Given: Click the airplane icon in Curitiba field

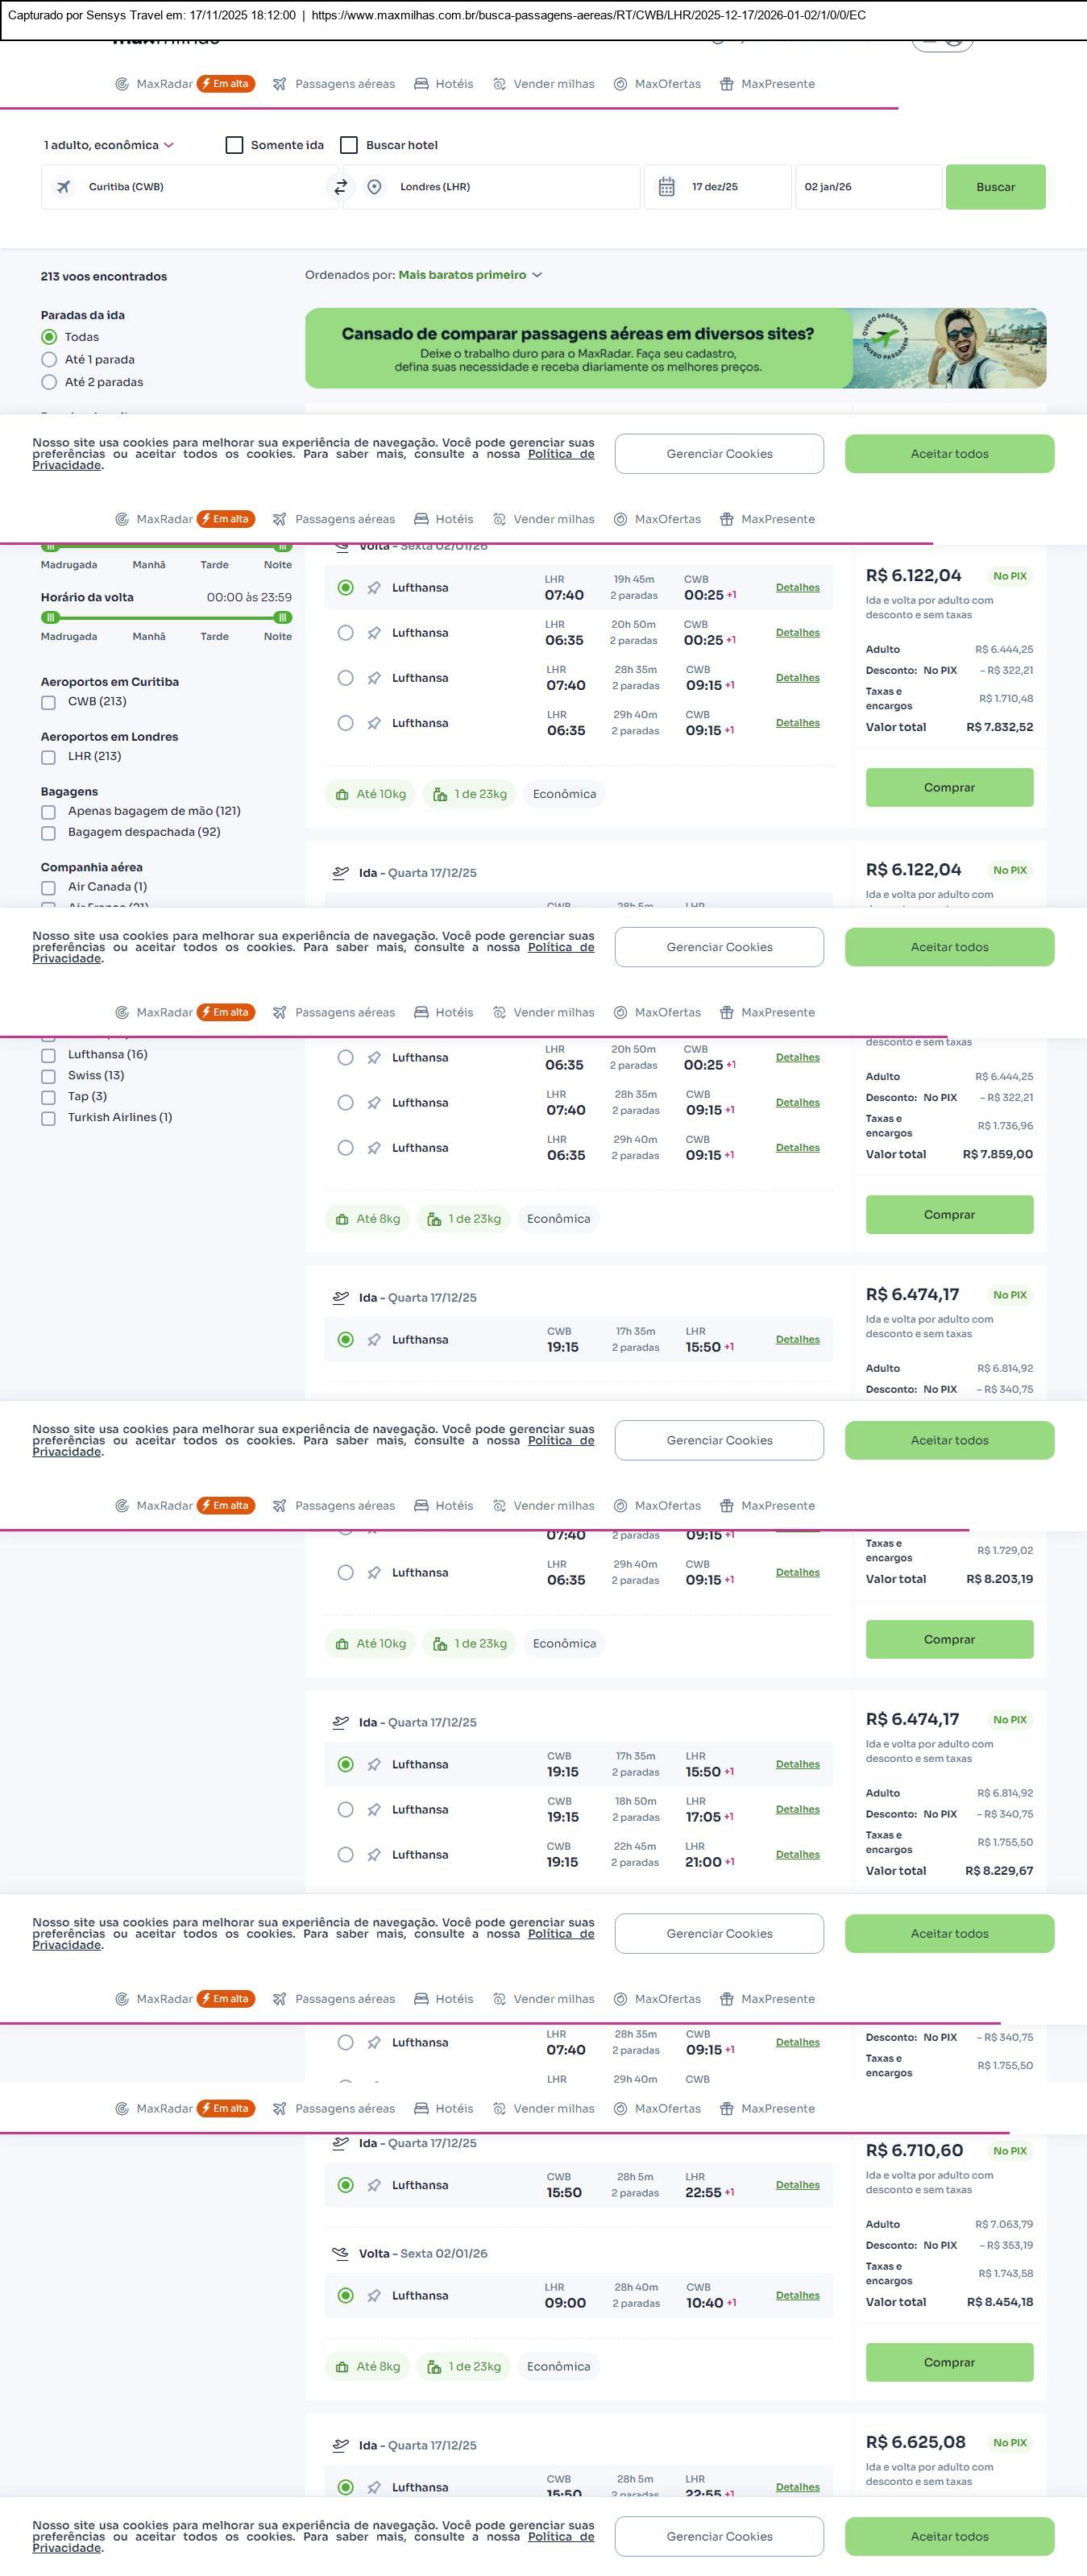Looking at the screenshot, I should click(64, 187).
